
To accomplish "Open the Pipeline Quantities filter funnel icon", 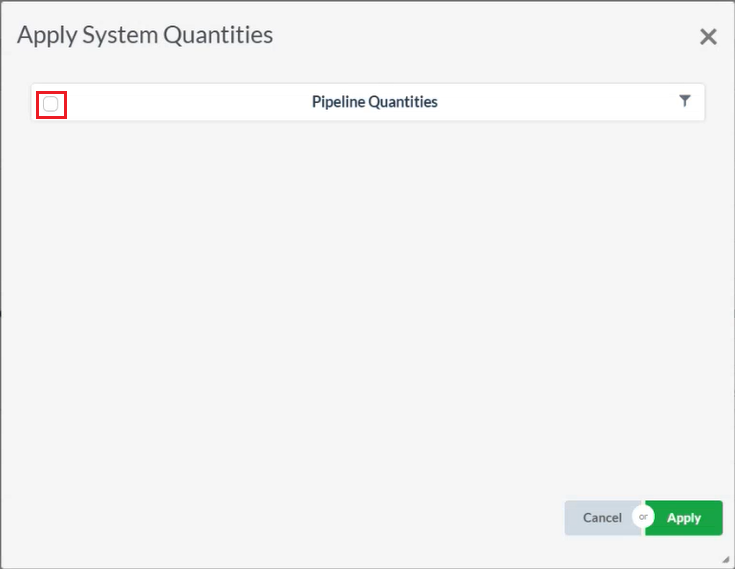I will coord(684,101).
